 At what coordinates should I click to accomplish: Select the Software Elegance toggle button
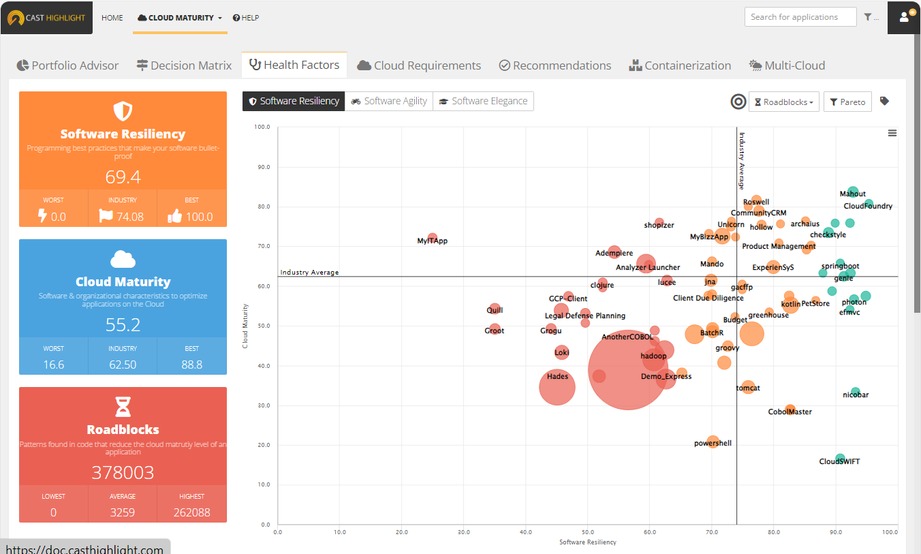pyautogui.click(x=483, y=101)
